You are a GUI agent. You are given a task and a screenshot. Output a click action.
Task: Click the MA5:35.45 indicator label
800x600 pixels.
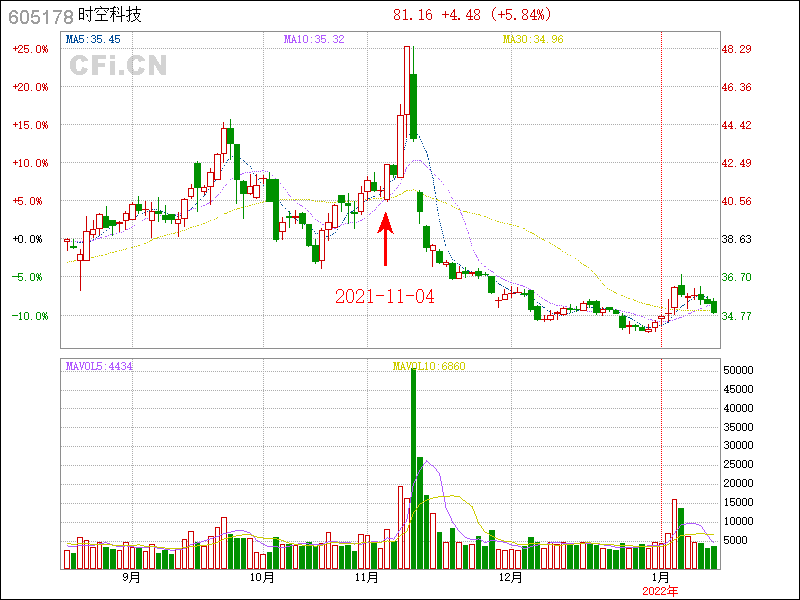92,39
